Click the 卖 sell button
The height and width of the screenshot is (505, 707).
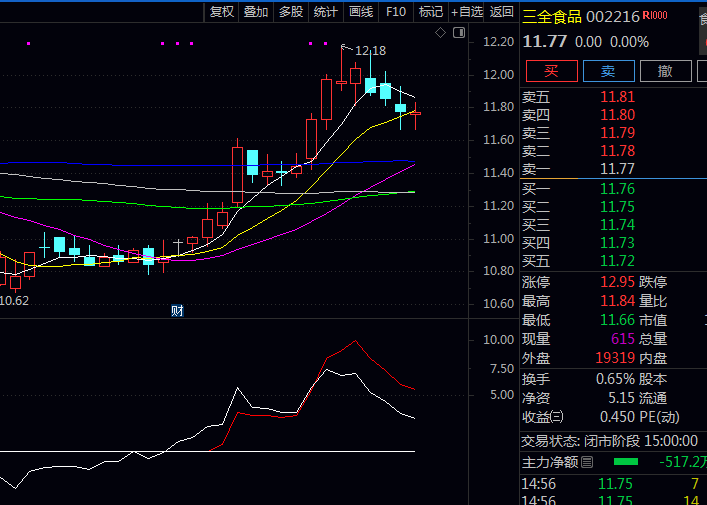coord(607,71)
